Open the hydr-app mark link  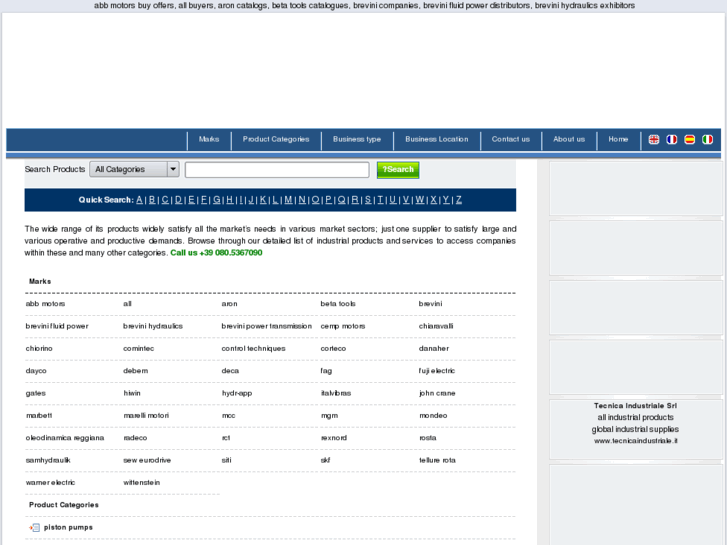click(237, 393)
